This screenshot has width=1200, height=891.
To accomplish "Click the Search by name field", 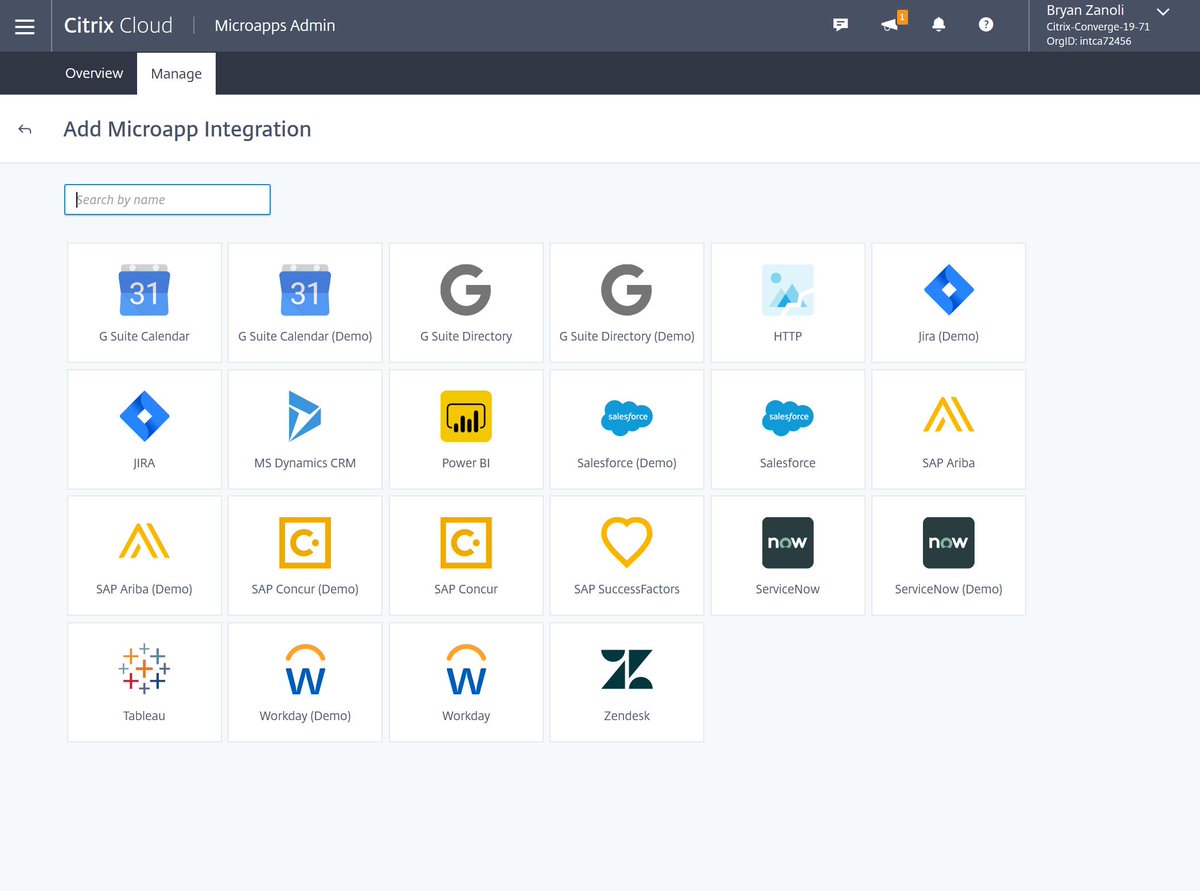I will point(167,199).
